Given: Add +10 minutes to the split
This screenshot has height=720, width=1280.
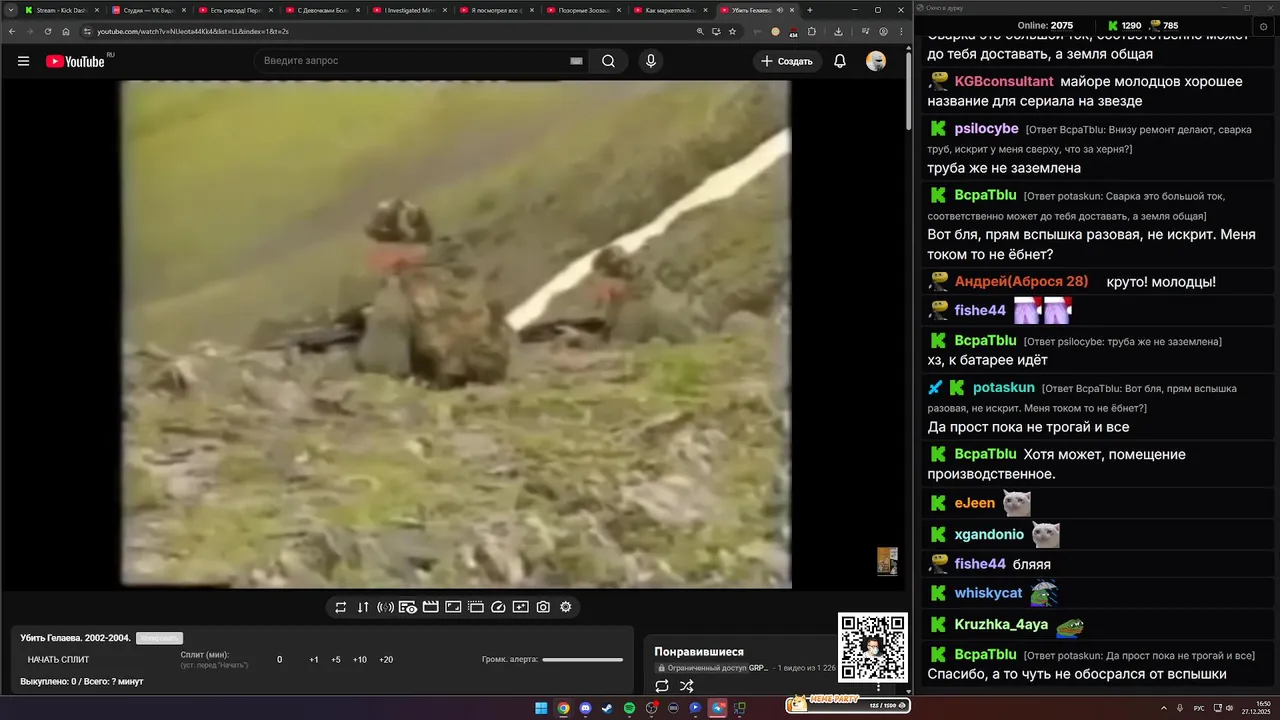Looking at the screenshot, I should coord(360,660).
